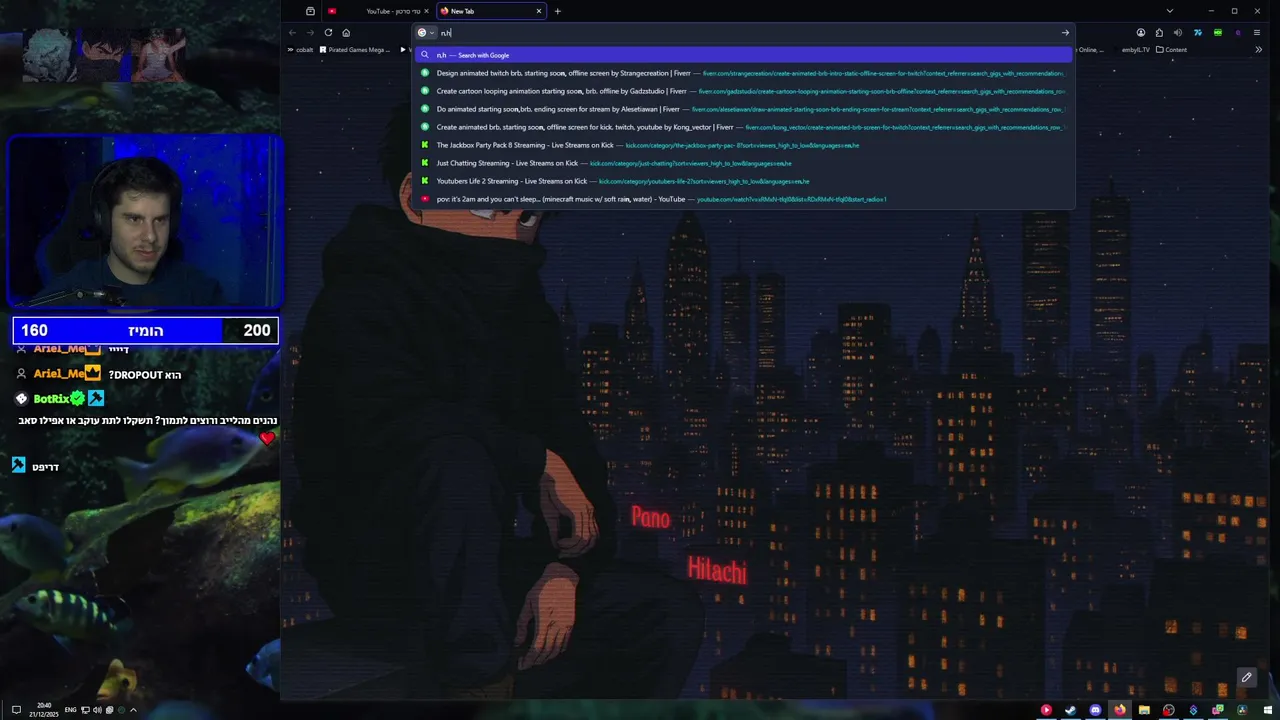Open Youtubers Life 2 Kick suggestion
1280x720 pixels.
(x=744, y=181)
